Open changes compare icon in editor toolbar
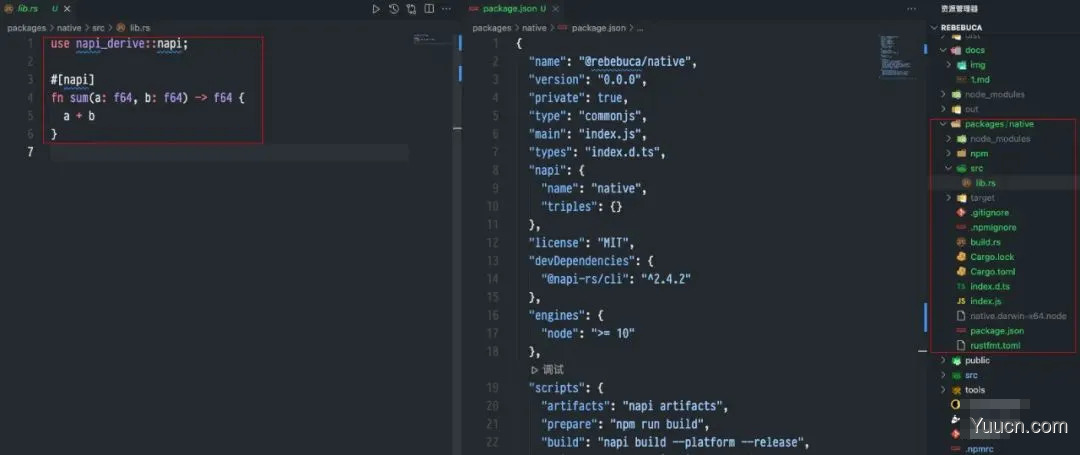The height and width of the screenshot is (455, 1080). (x=411, y=9)
